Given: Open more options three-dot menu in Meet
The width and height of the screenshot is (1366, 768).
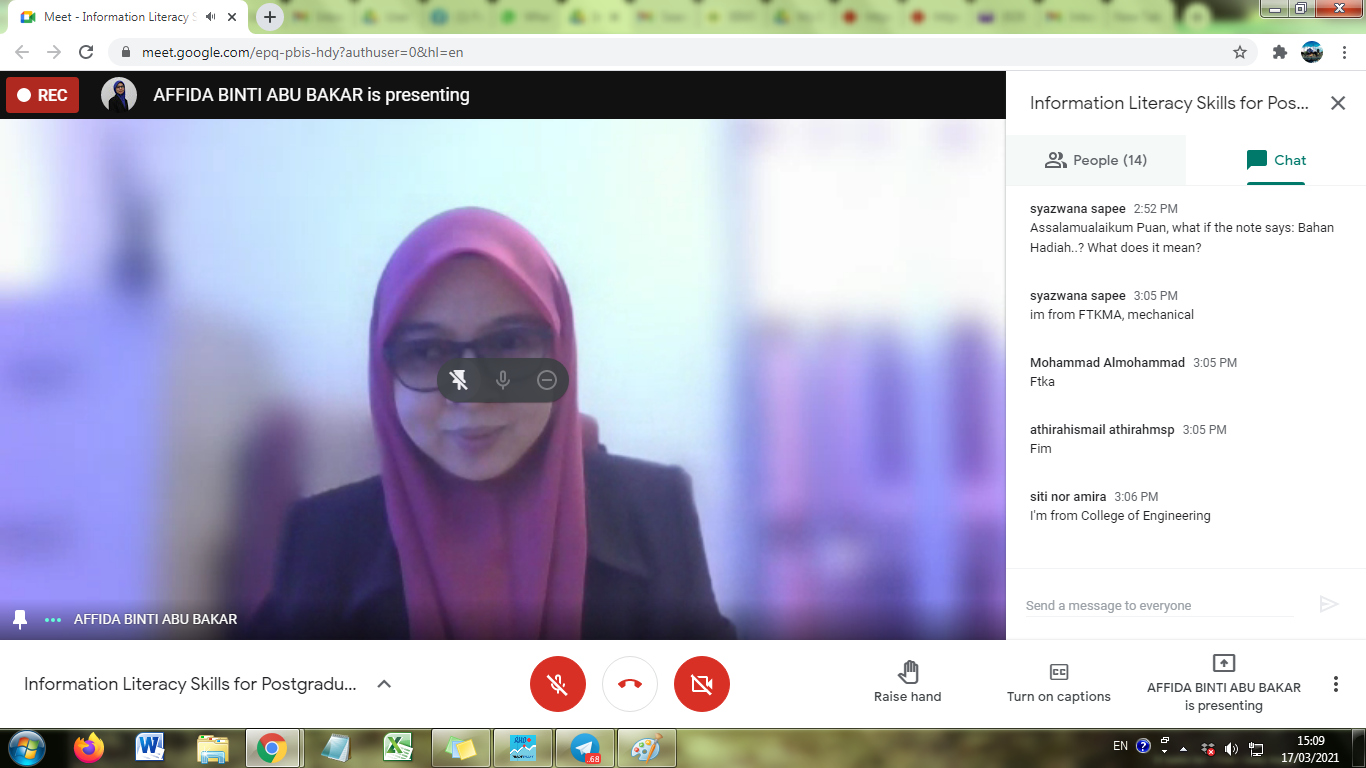Looking at the screenshot, I should (x=1335, y=684).
